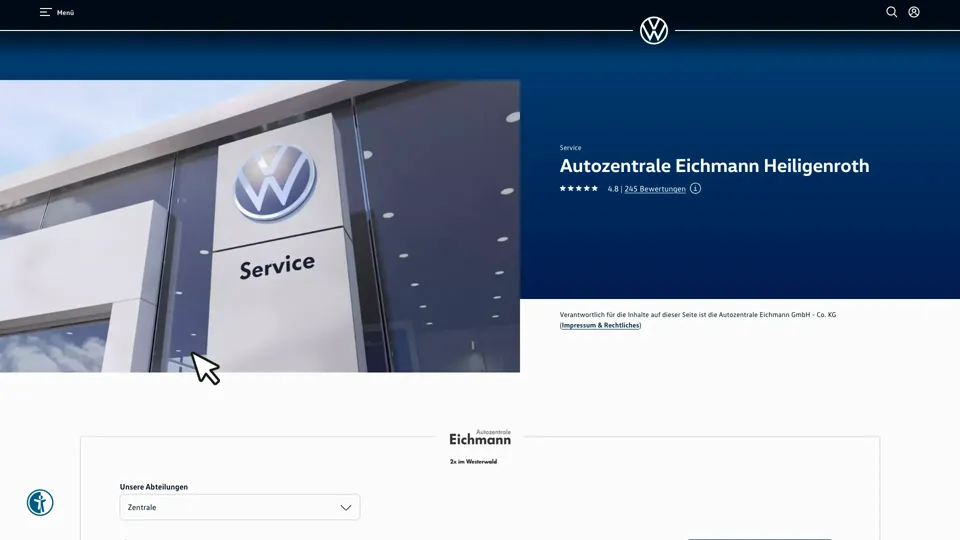Image resolution: width=960 pixels, height=540 pixels.
Task: Click the five-star rating display
Action: tap(579, 189)
